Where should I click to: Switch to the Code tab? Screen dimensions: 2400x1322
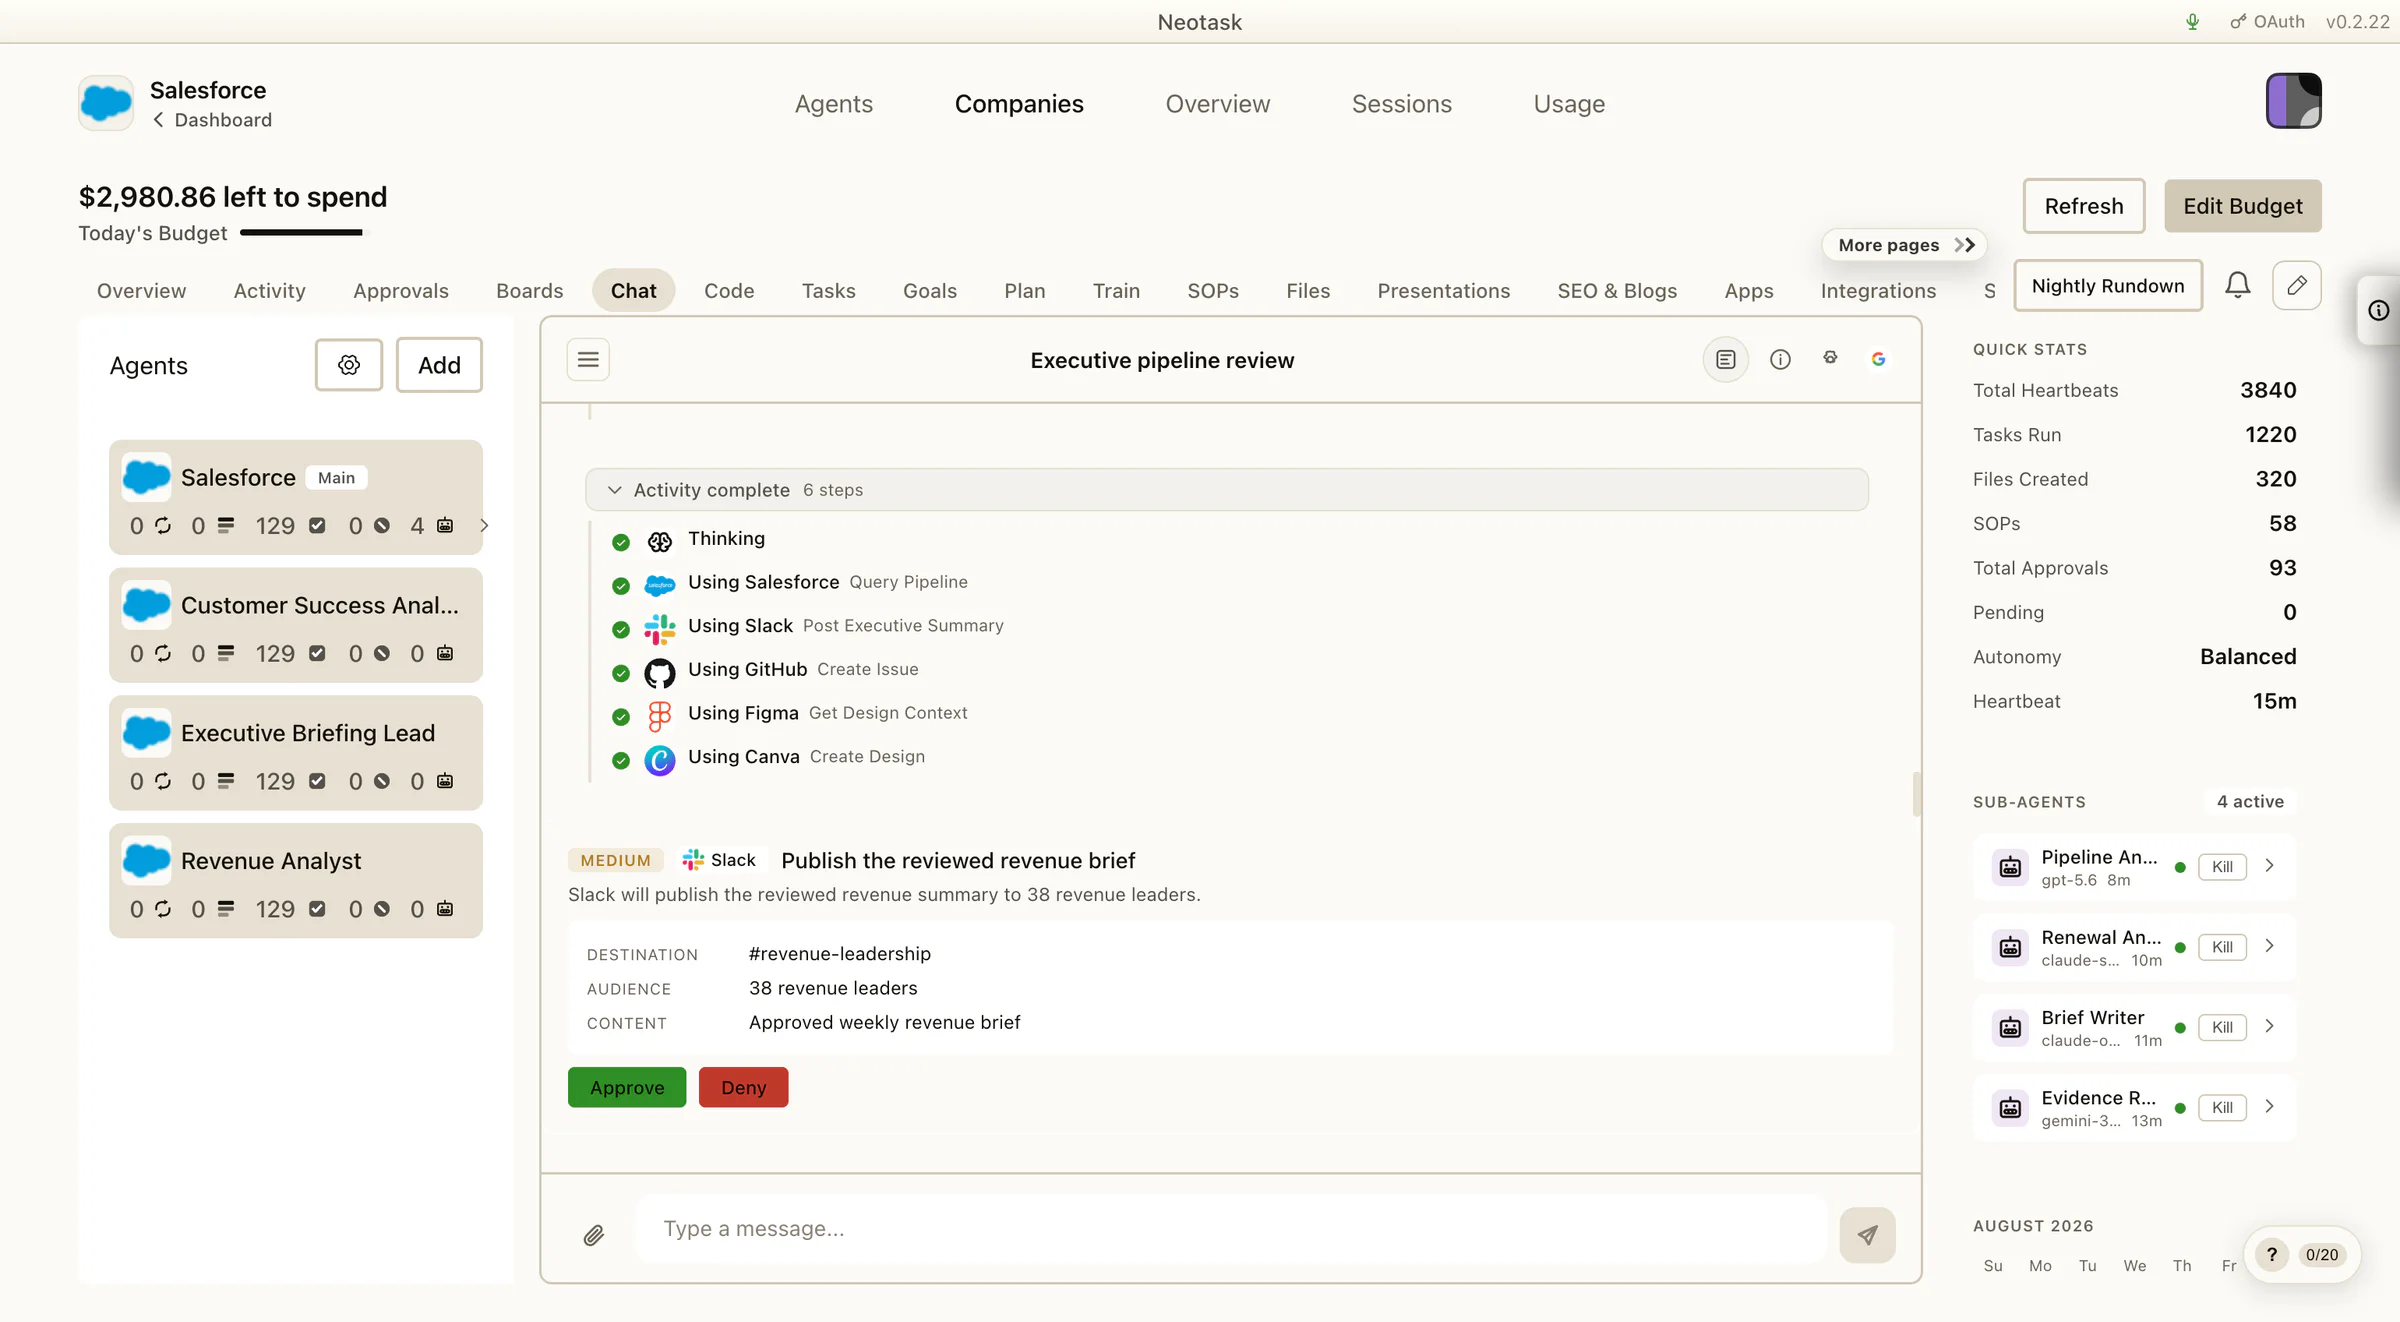coord(728,291)
